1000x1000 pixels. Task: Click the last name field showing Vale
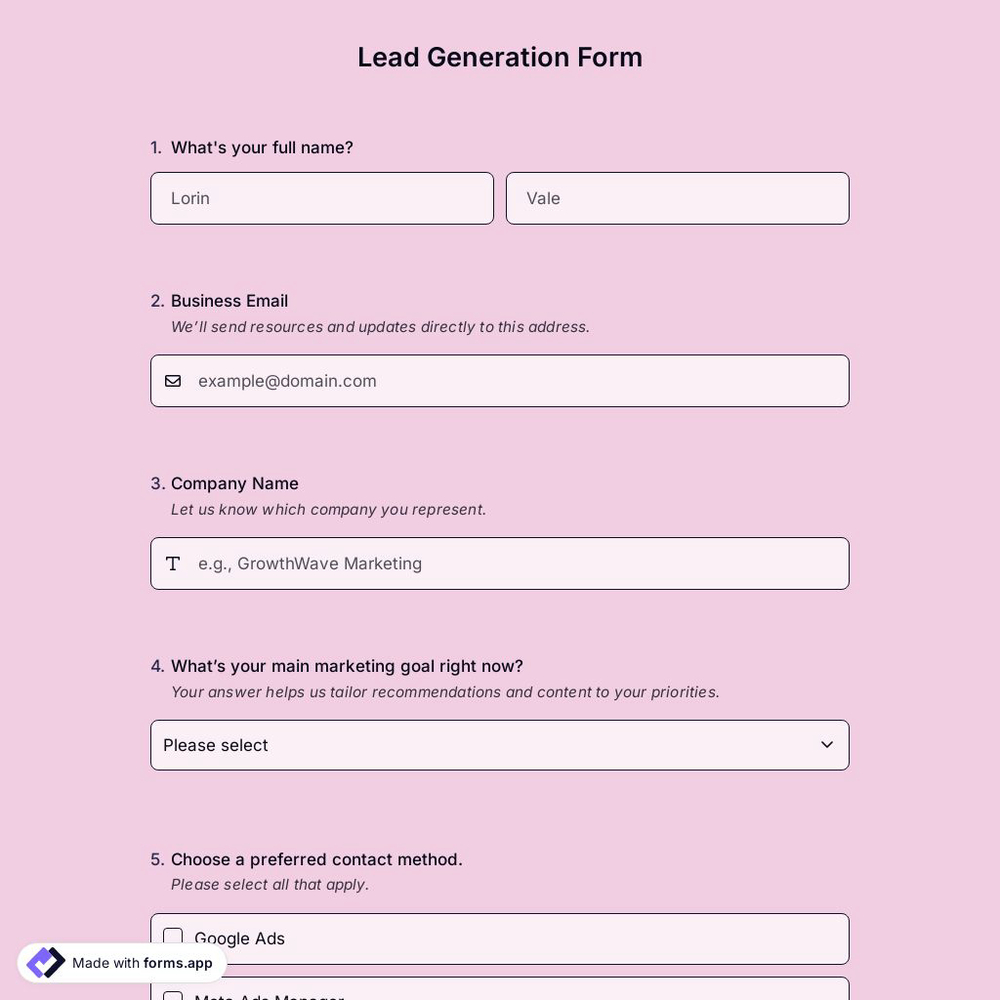pos(677,198)
